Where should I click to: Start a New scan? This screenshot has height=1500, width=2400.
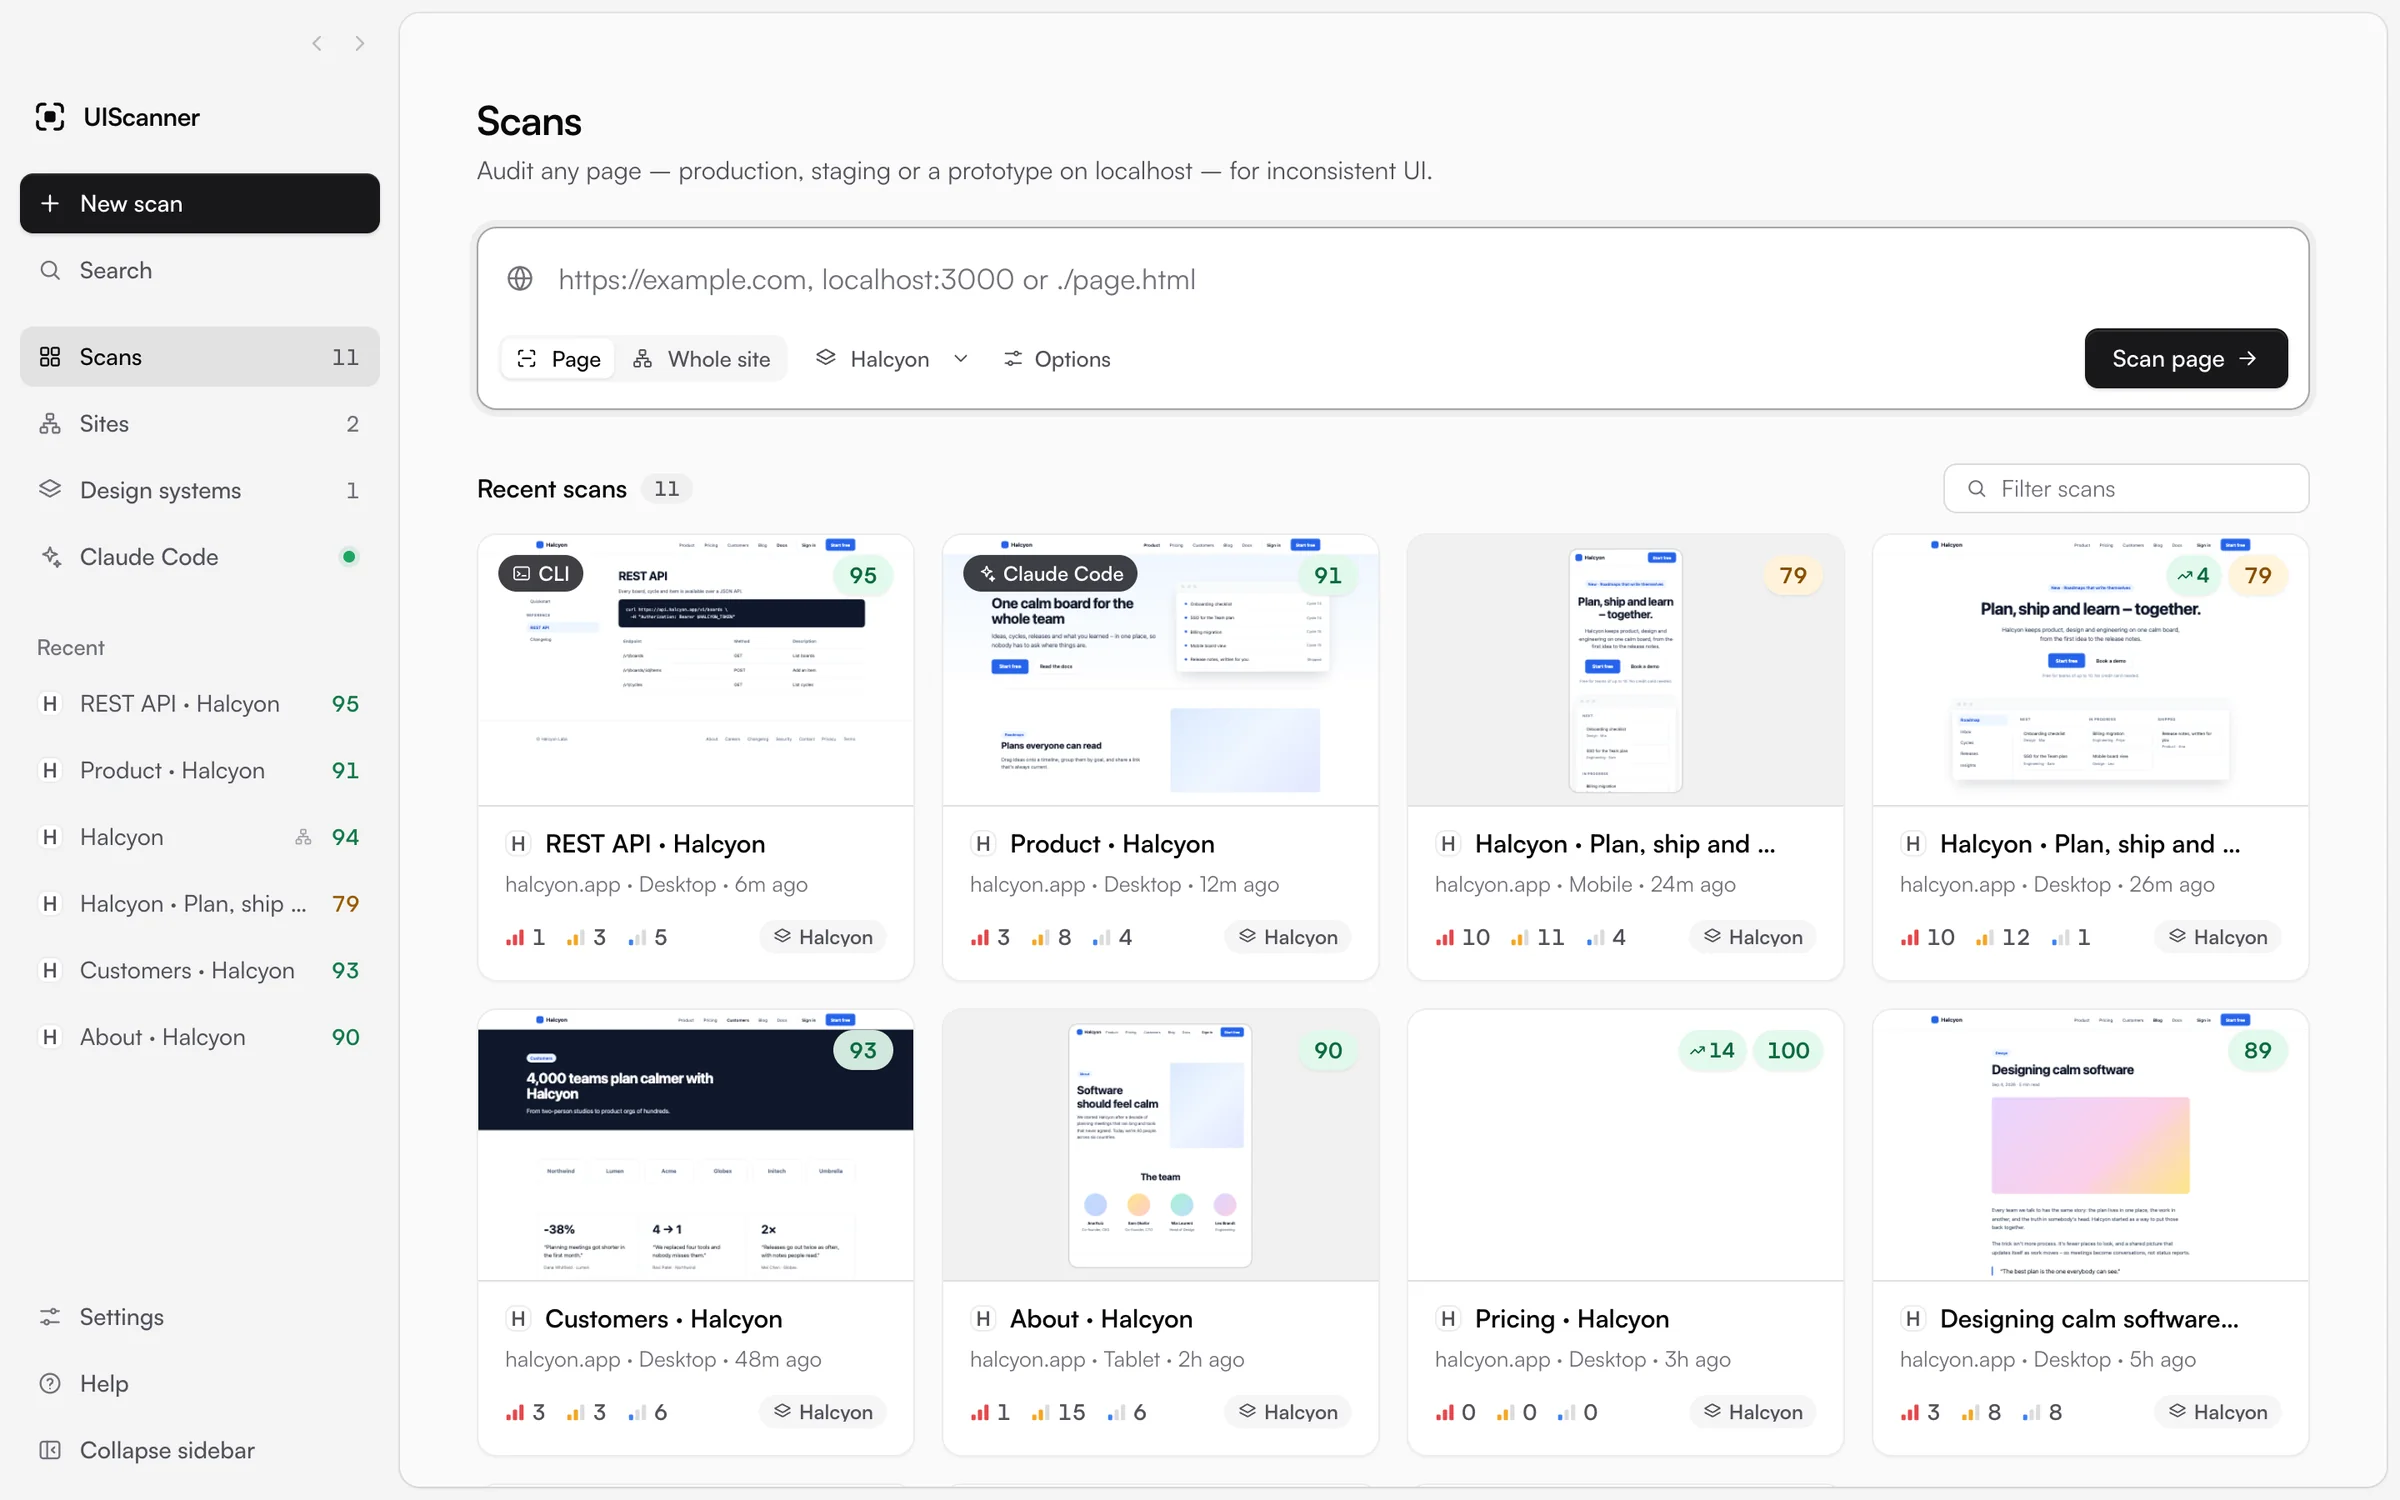point(200,203)
